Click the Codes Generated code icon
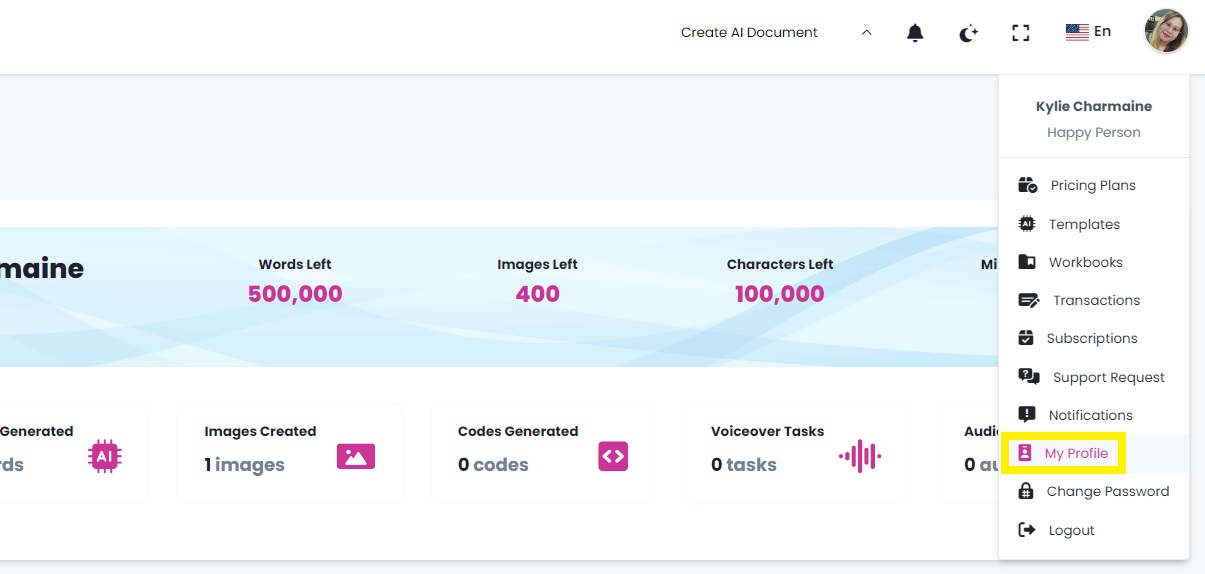Screen dimensions: 1205x574 pos(613,457)
